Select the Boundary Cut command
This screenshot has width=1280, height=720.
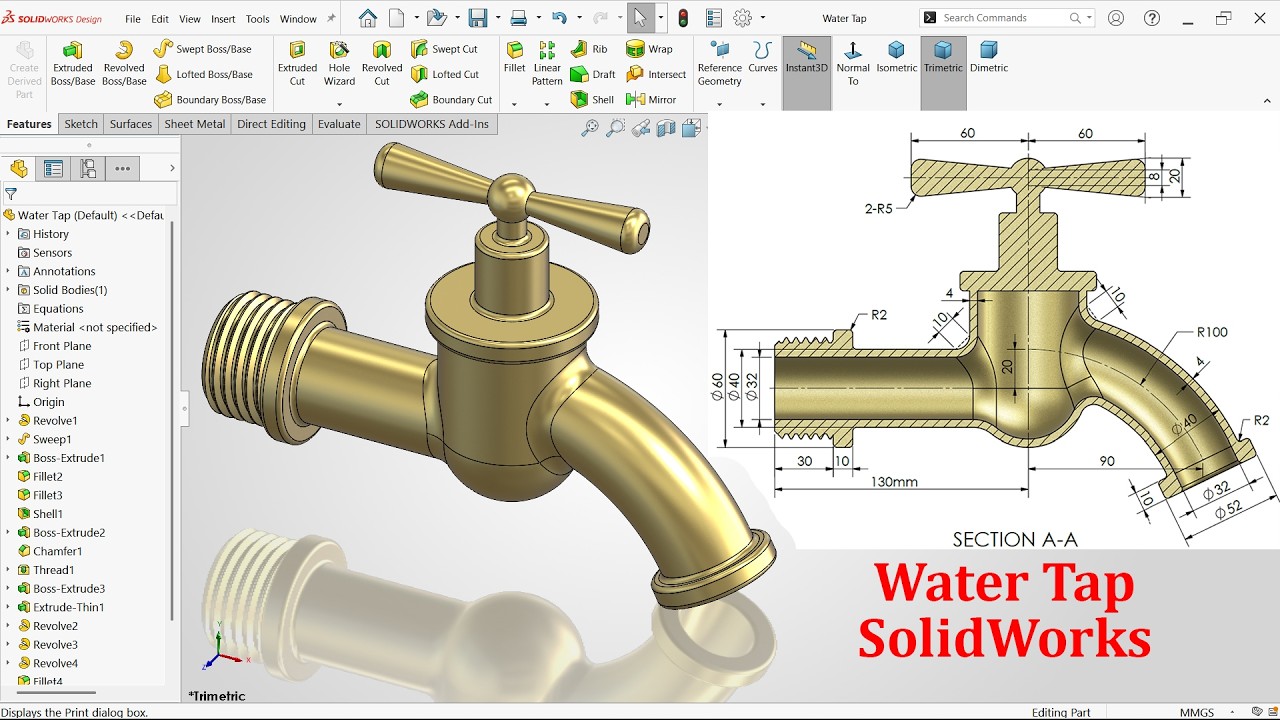451,100
